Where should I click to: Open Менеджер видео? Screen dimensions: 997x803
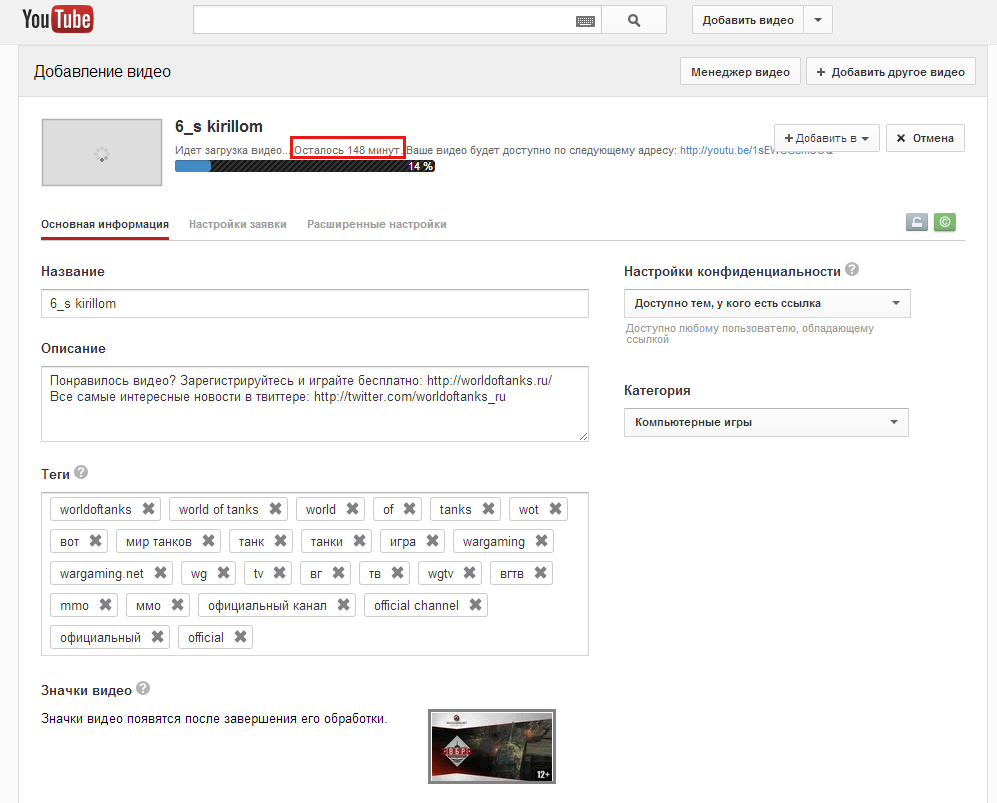[740, 72]
